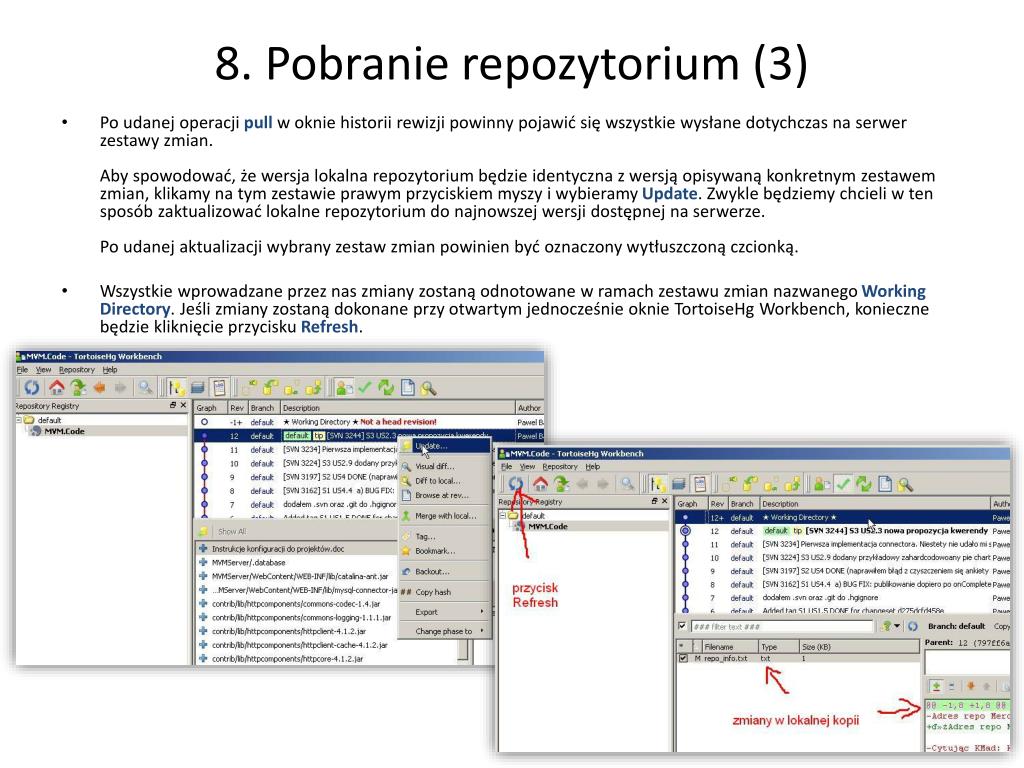The height and width of the screenshot is (768, 1024).
Task: Collapse default group in context-menu window registry
Action: [19, 420]
